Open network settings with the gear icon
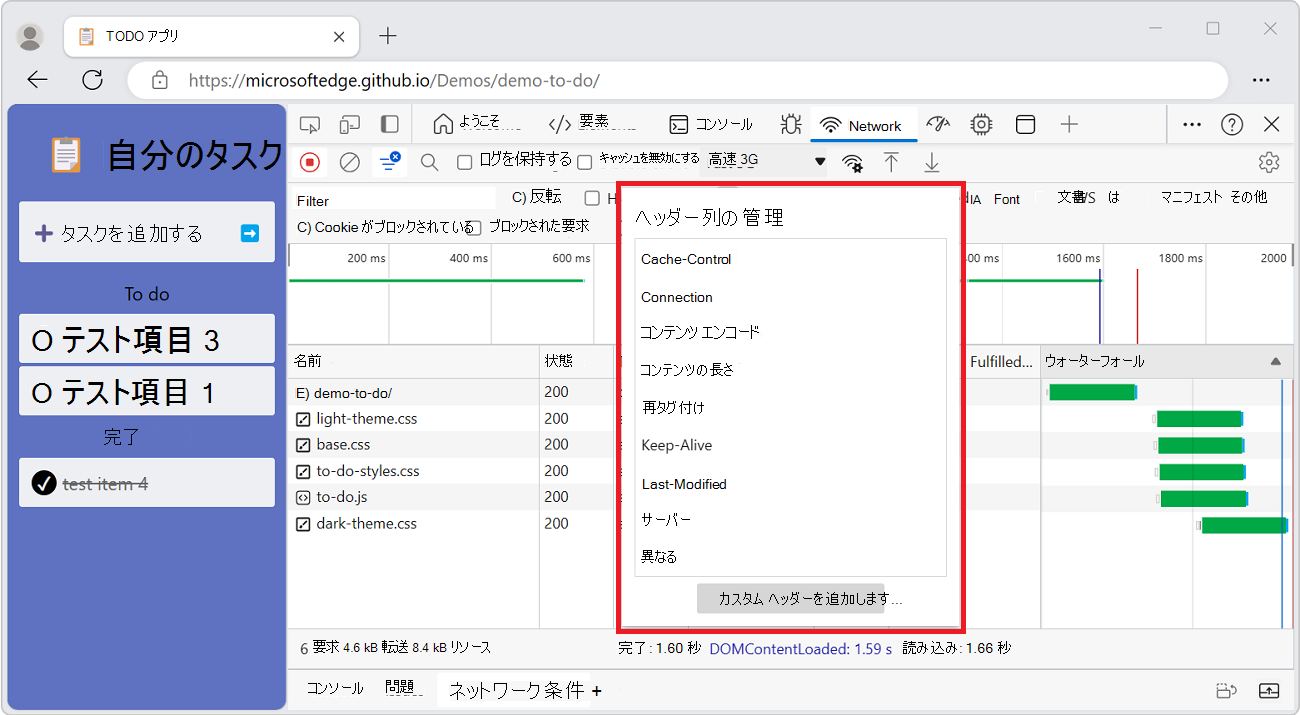The height and width of the screenshot is (715, 1300). click(1269, 161)
